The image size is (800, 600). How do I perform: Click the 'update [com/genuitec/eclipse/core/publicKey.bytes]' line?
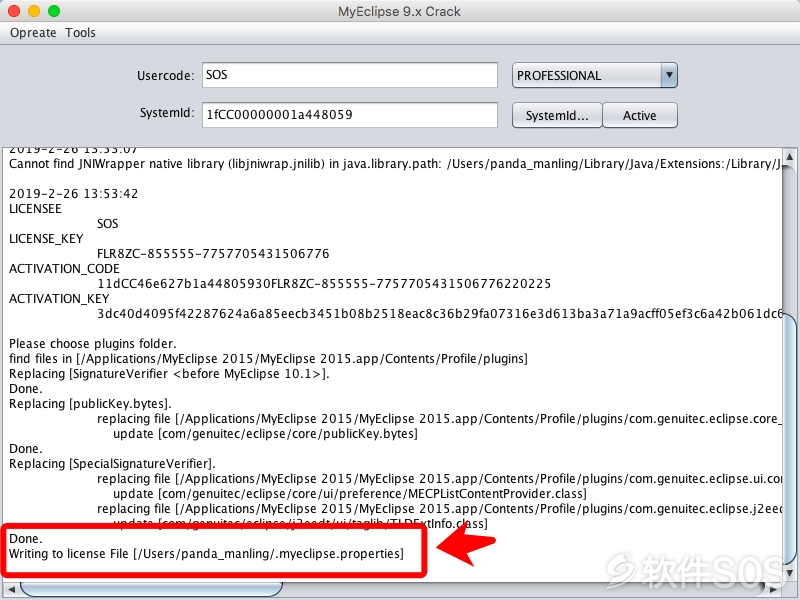265,434
